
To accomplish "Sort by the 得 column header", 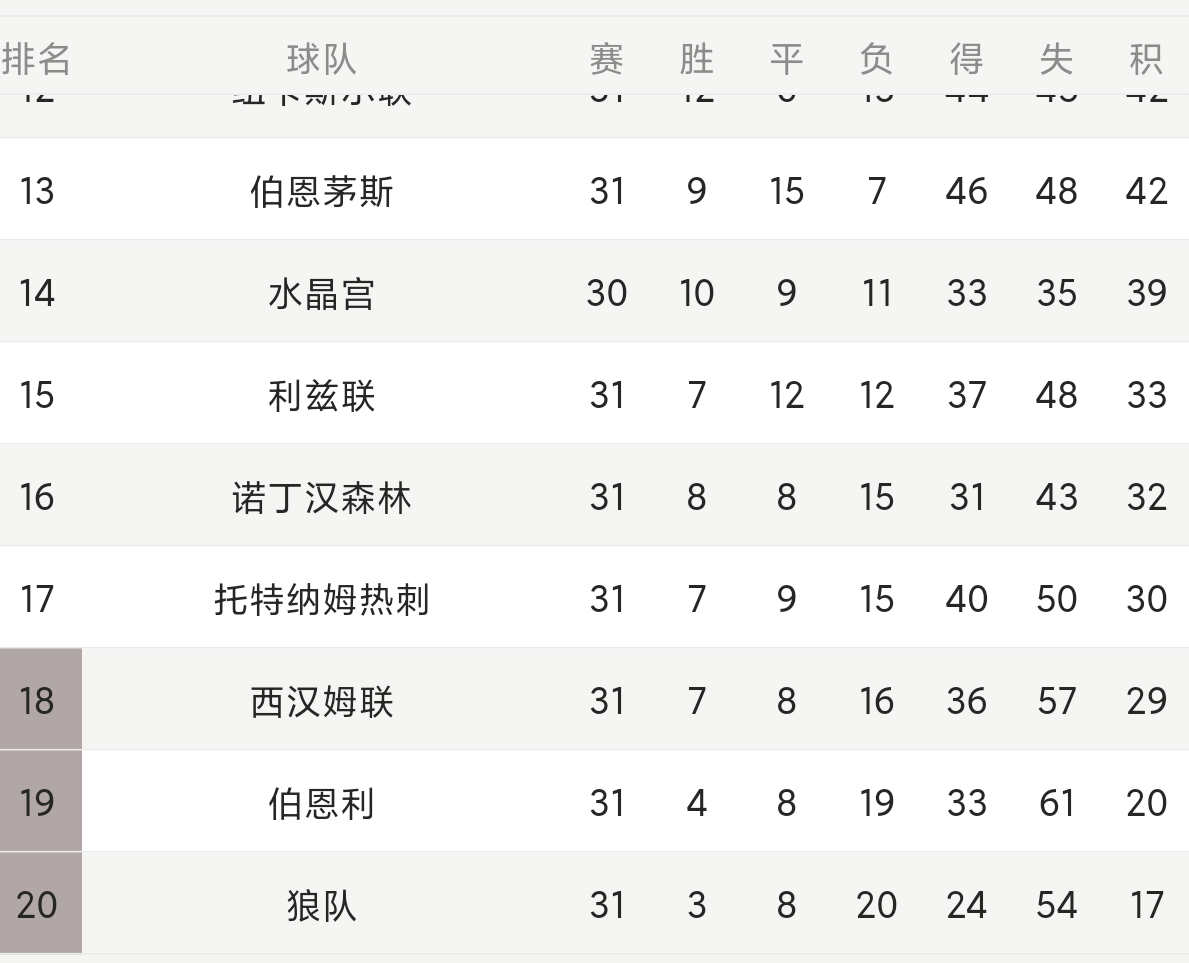I will click(966, 59).
